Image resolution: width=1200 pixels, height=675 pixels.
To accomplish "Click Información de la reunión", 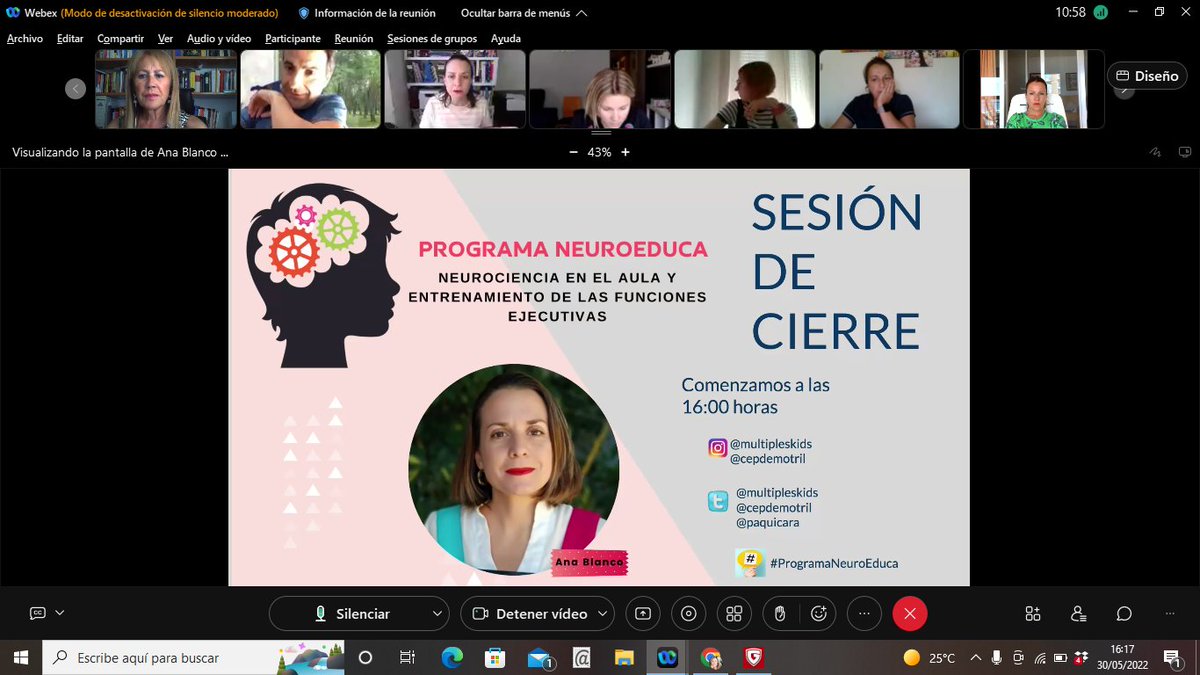I will 367,13.
